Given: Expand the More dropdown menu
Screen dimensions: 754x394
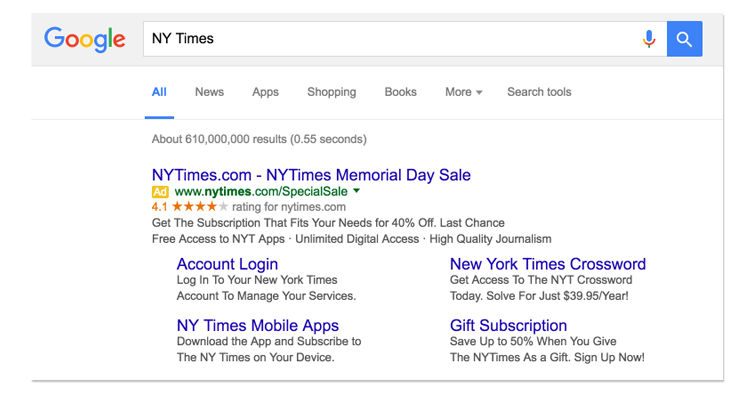Looking at the screenshot, I should point(464,92).
